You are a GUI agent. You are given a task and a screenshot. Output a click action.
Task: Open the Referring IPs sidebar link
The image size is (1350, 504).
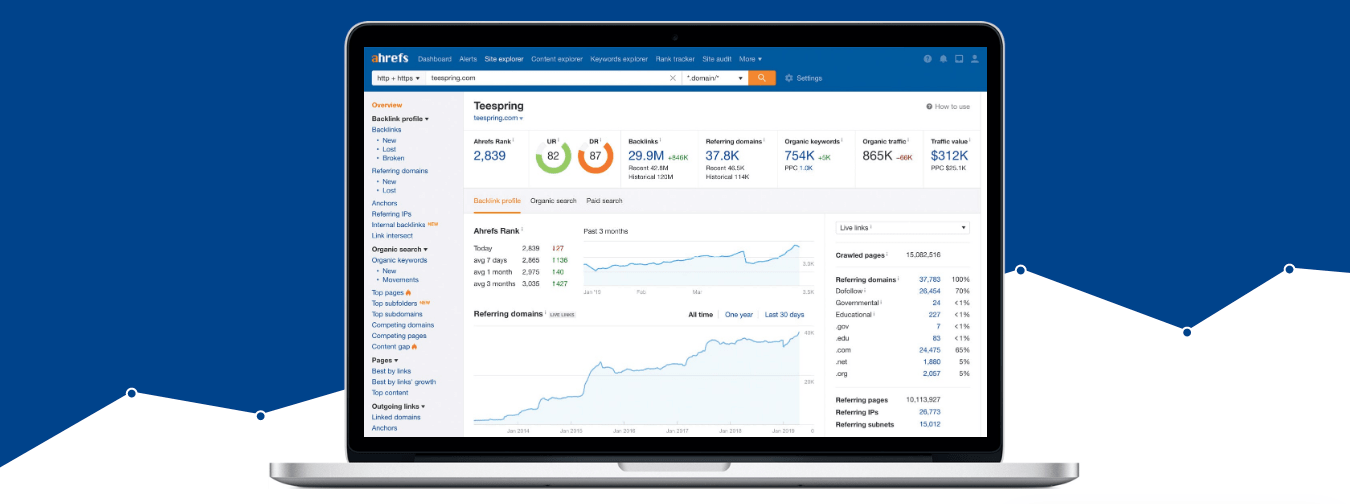(x=391, y=214)
